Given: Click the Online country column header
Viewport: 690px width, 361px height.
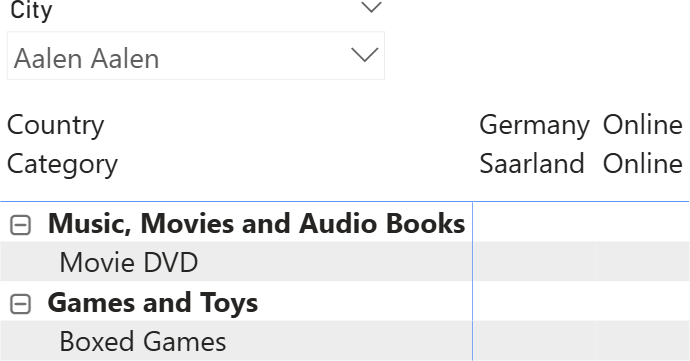Looking at the screenshot, I should coord(642,125).
